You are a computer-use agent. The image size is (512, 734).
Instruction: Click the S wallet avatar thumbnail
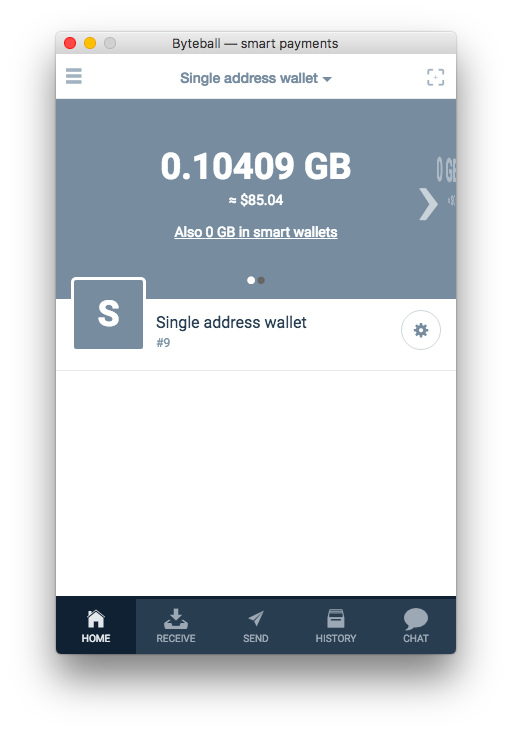click(x=109, y=314)
